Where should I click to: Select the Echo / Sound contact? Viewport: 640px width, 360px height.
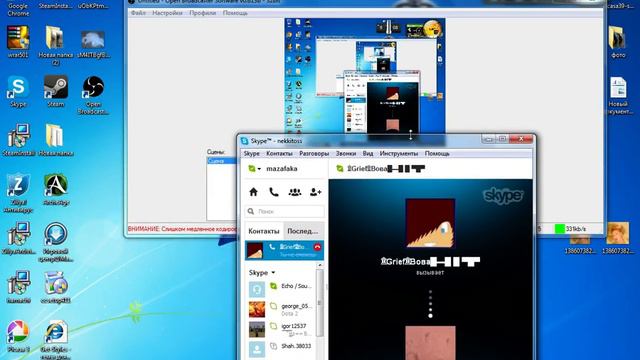click(281, 289)
